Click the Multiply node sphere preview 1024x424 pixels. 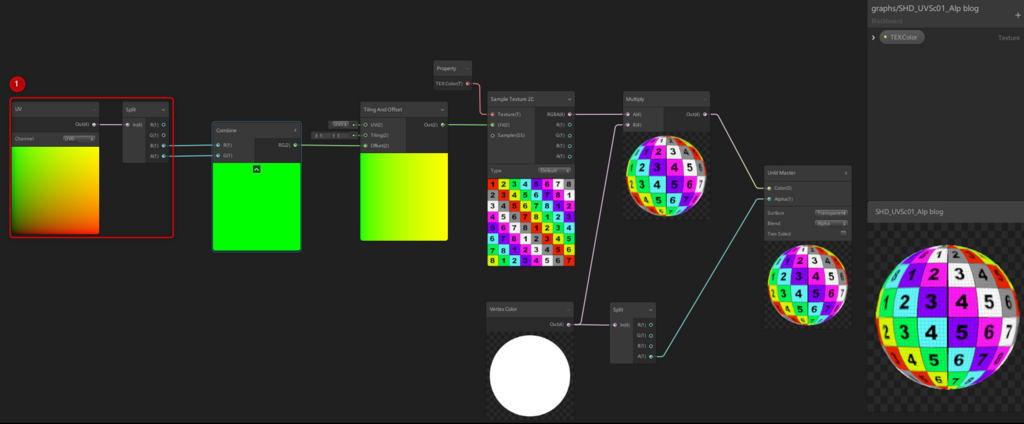pos(666,176)
